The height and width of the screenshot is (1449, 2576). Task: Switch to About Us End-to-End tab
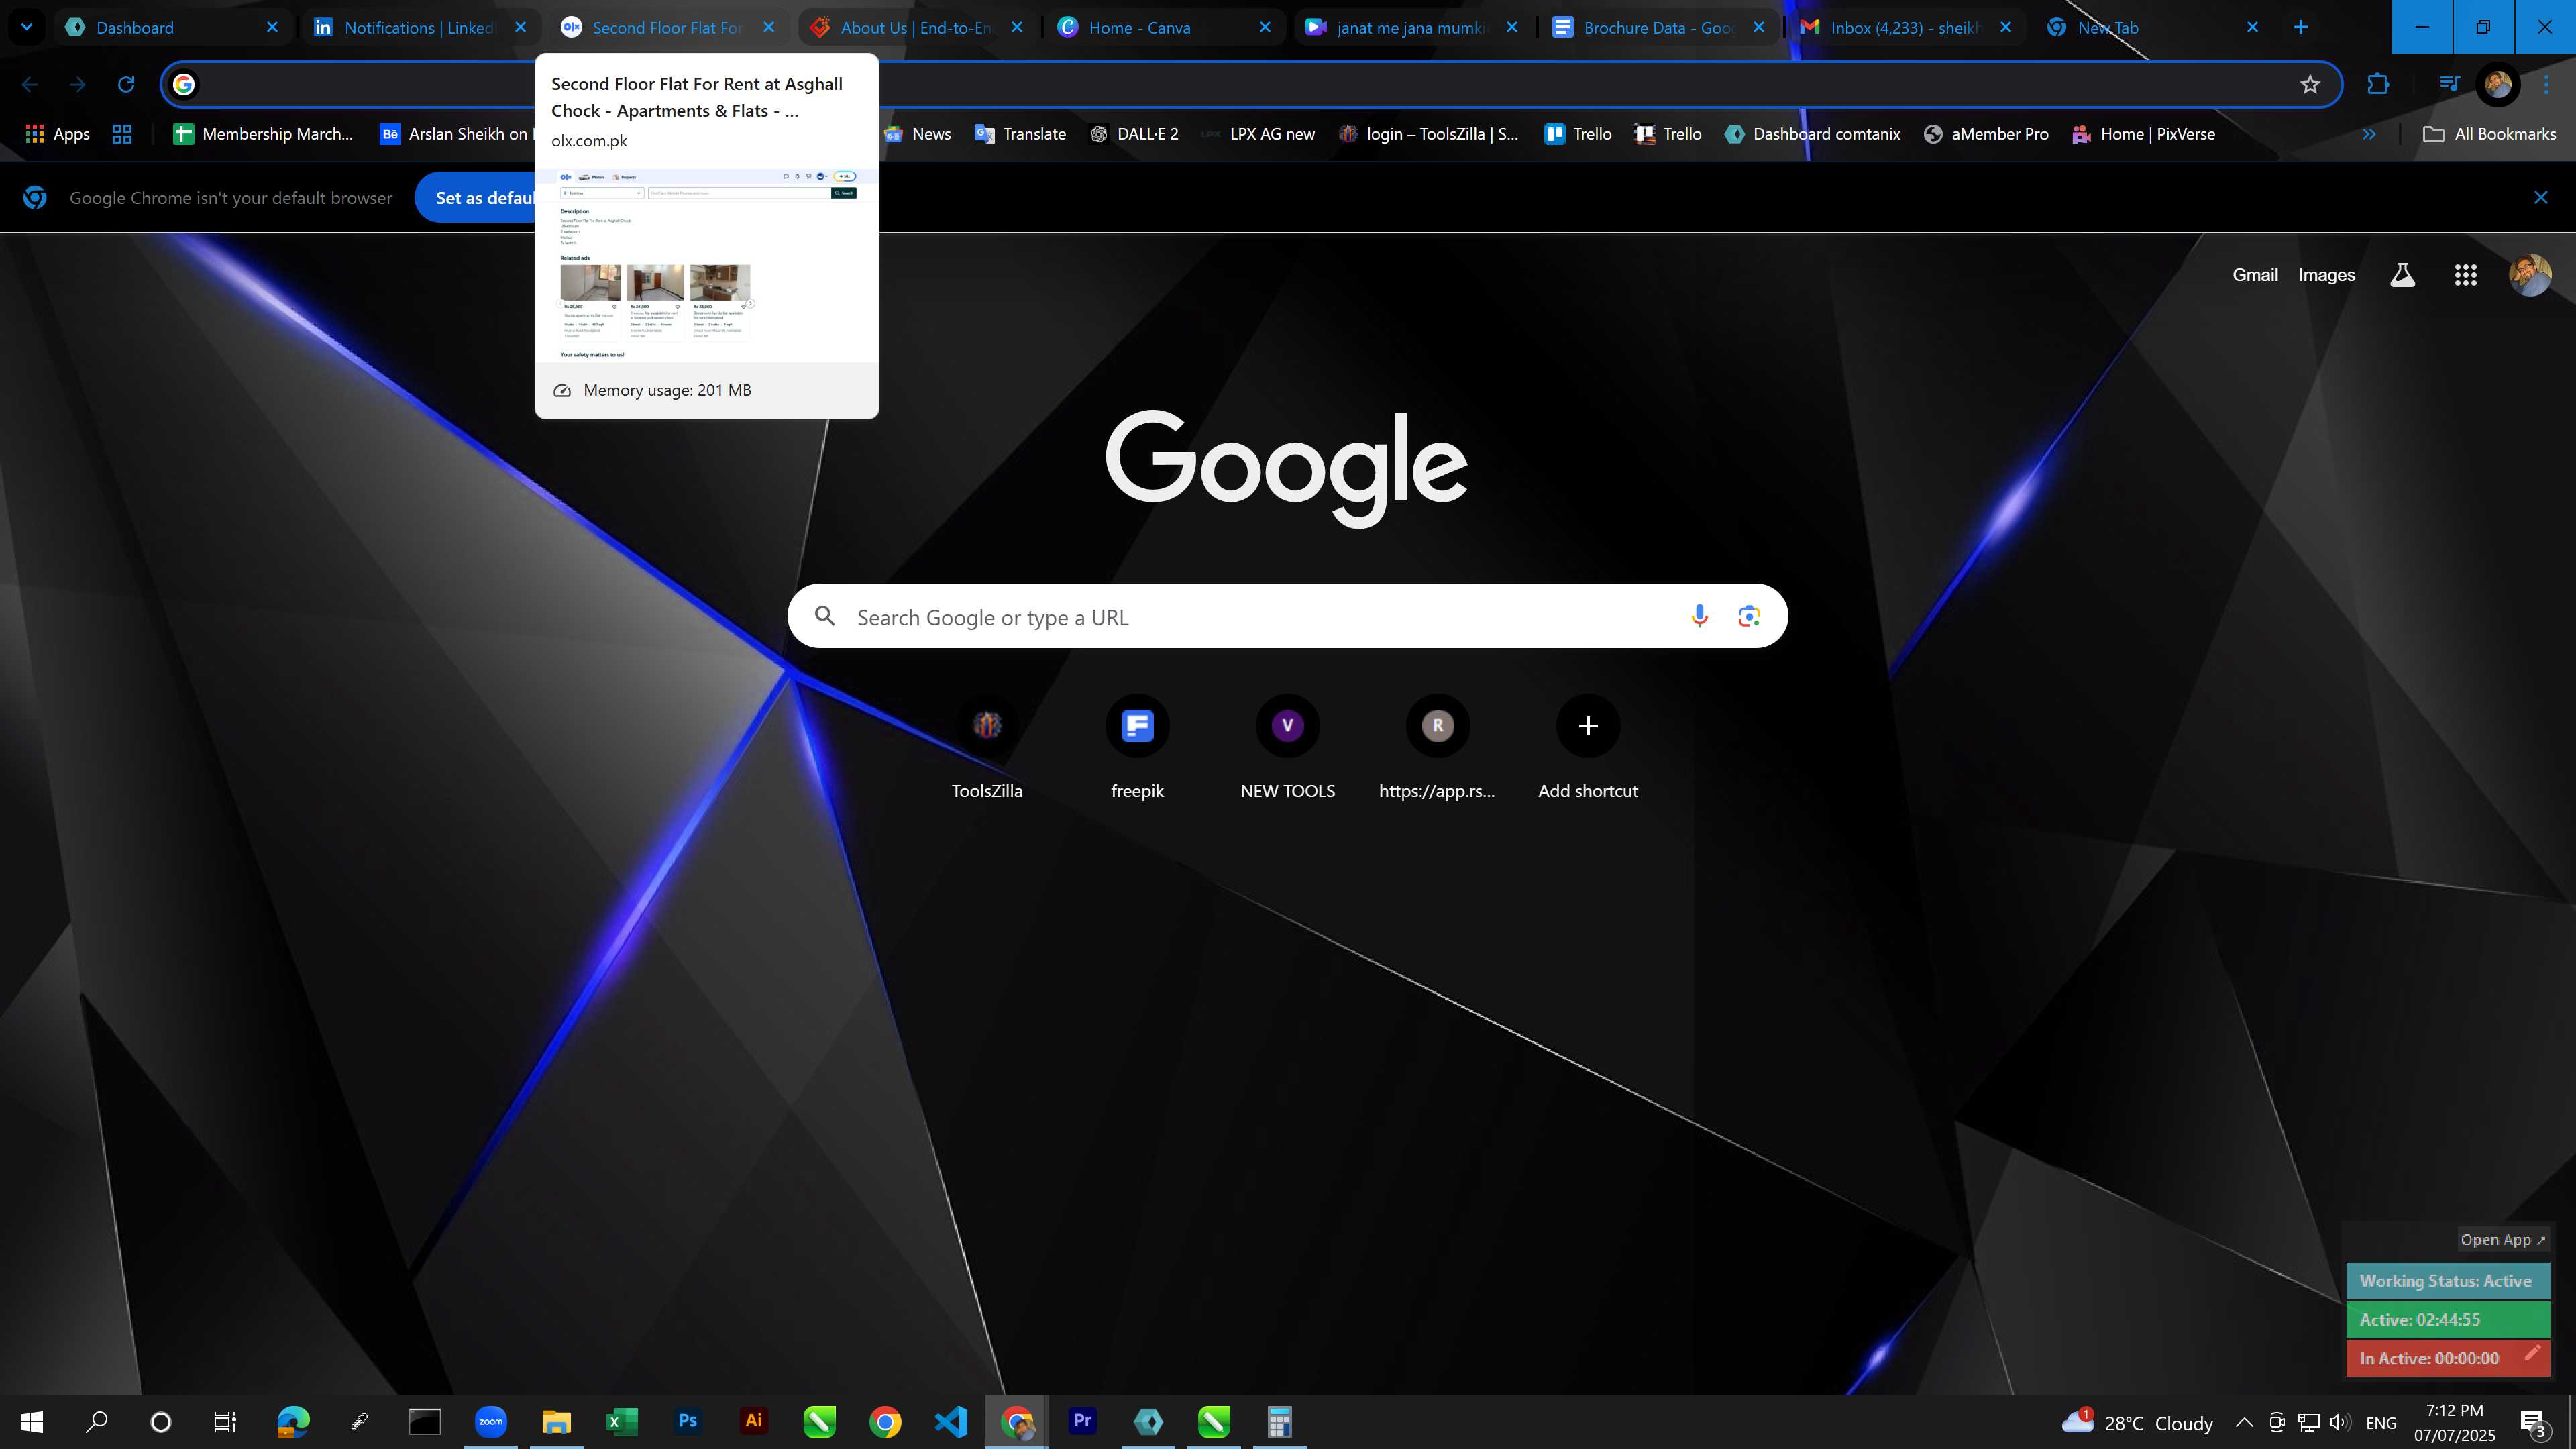[917, 27]
